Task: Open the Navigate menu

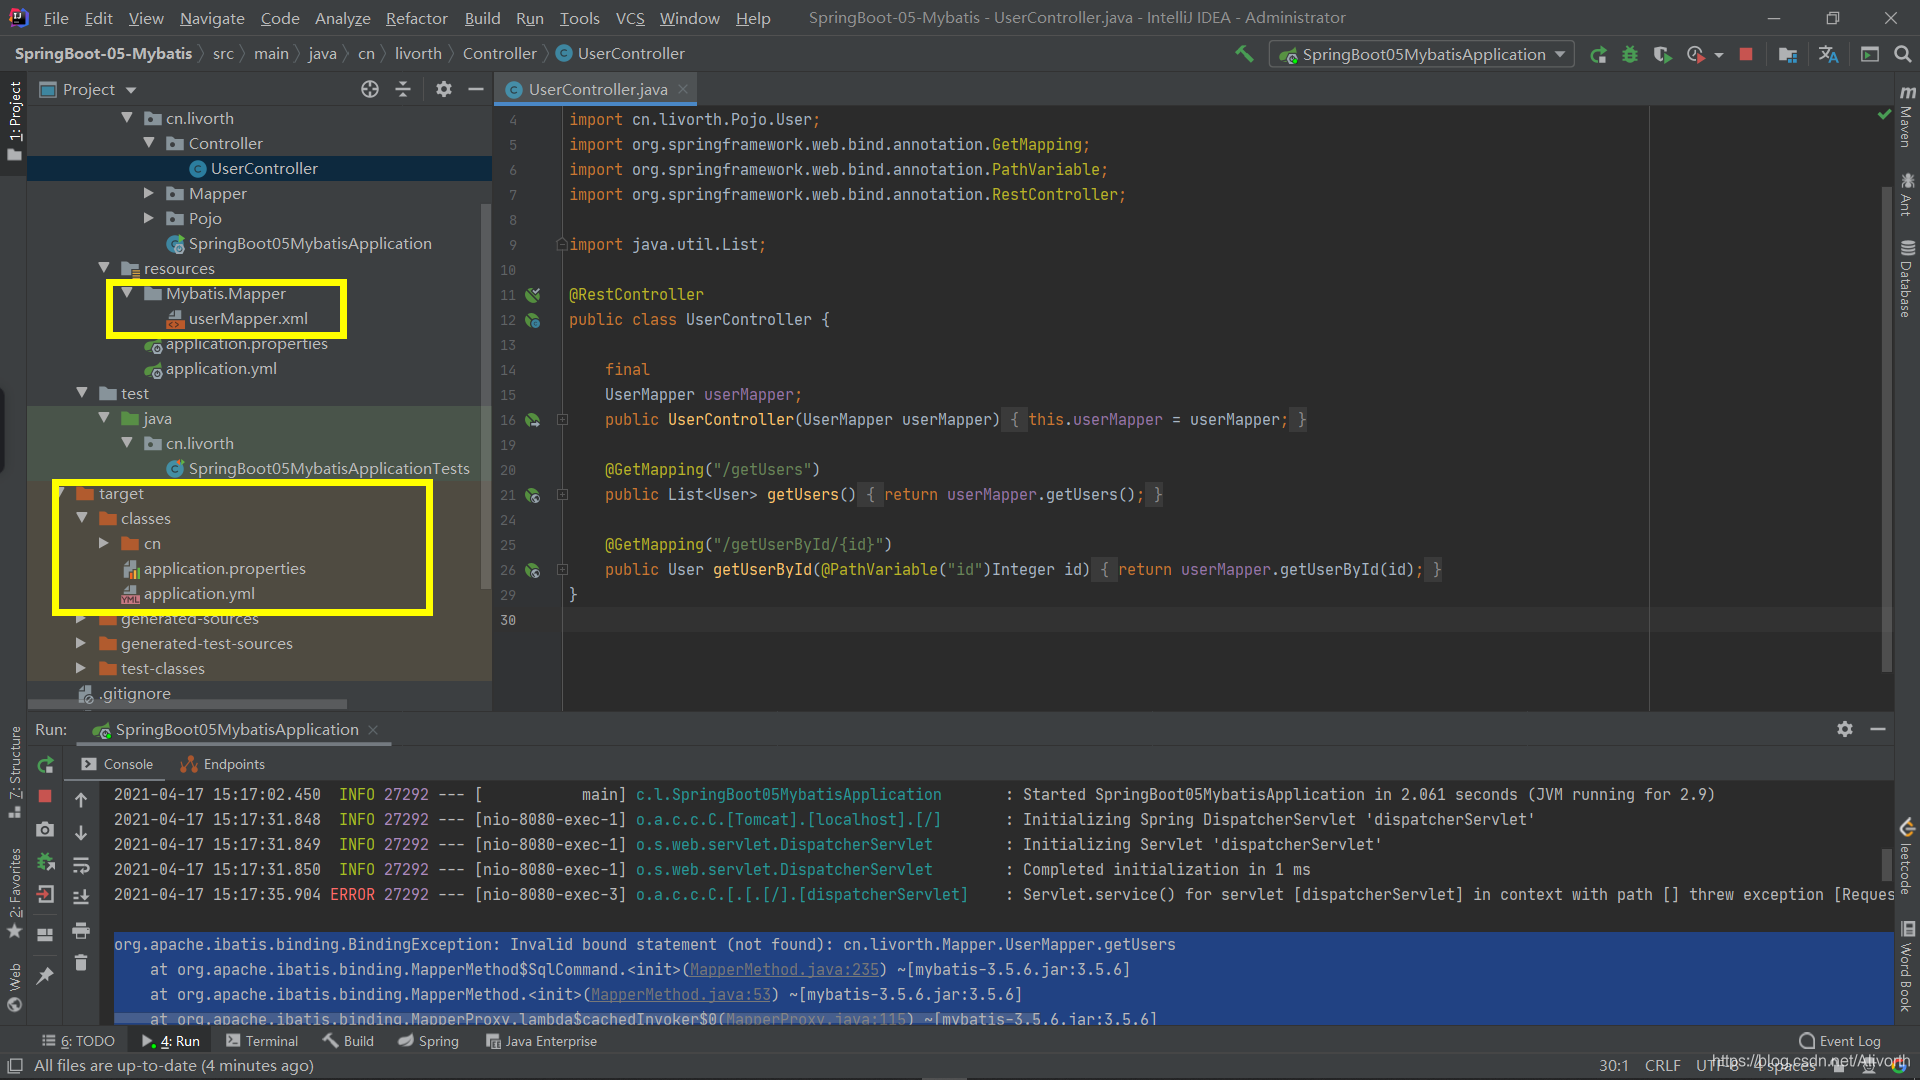Action: click(212, 18)
